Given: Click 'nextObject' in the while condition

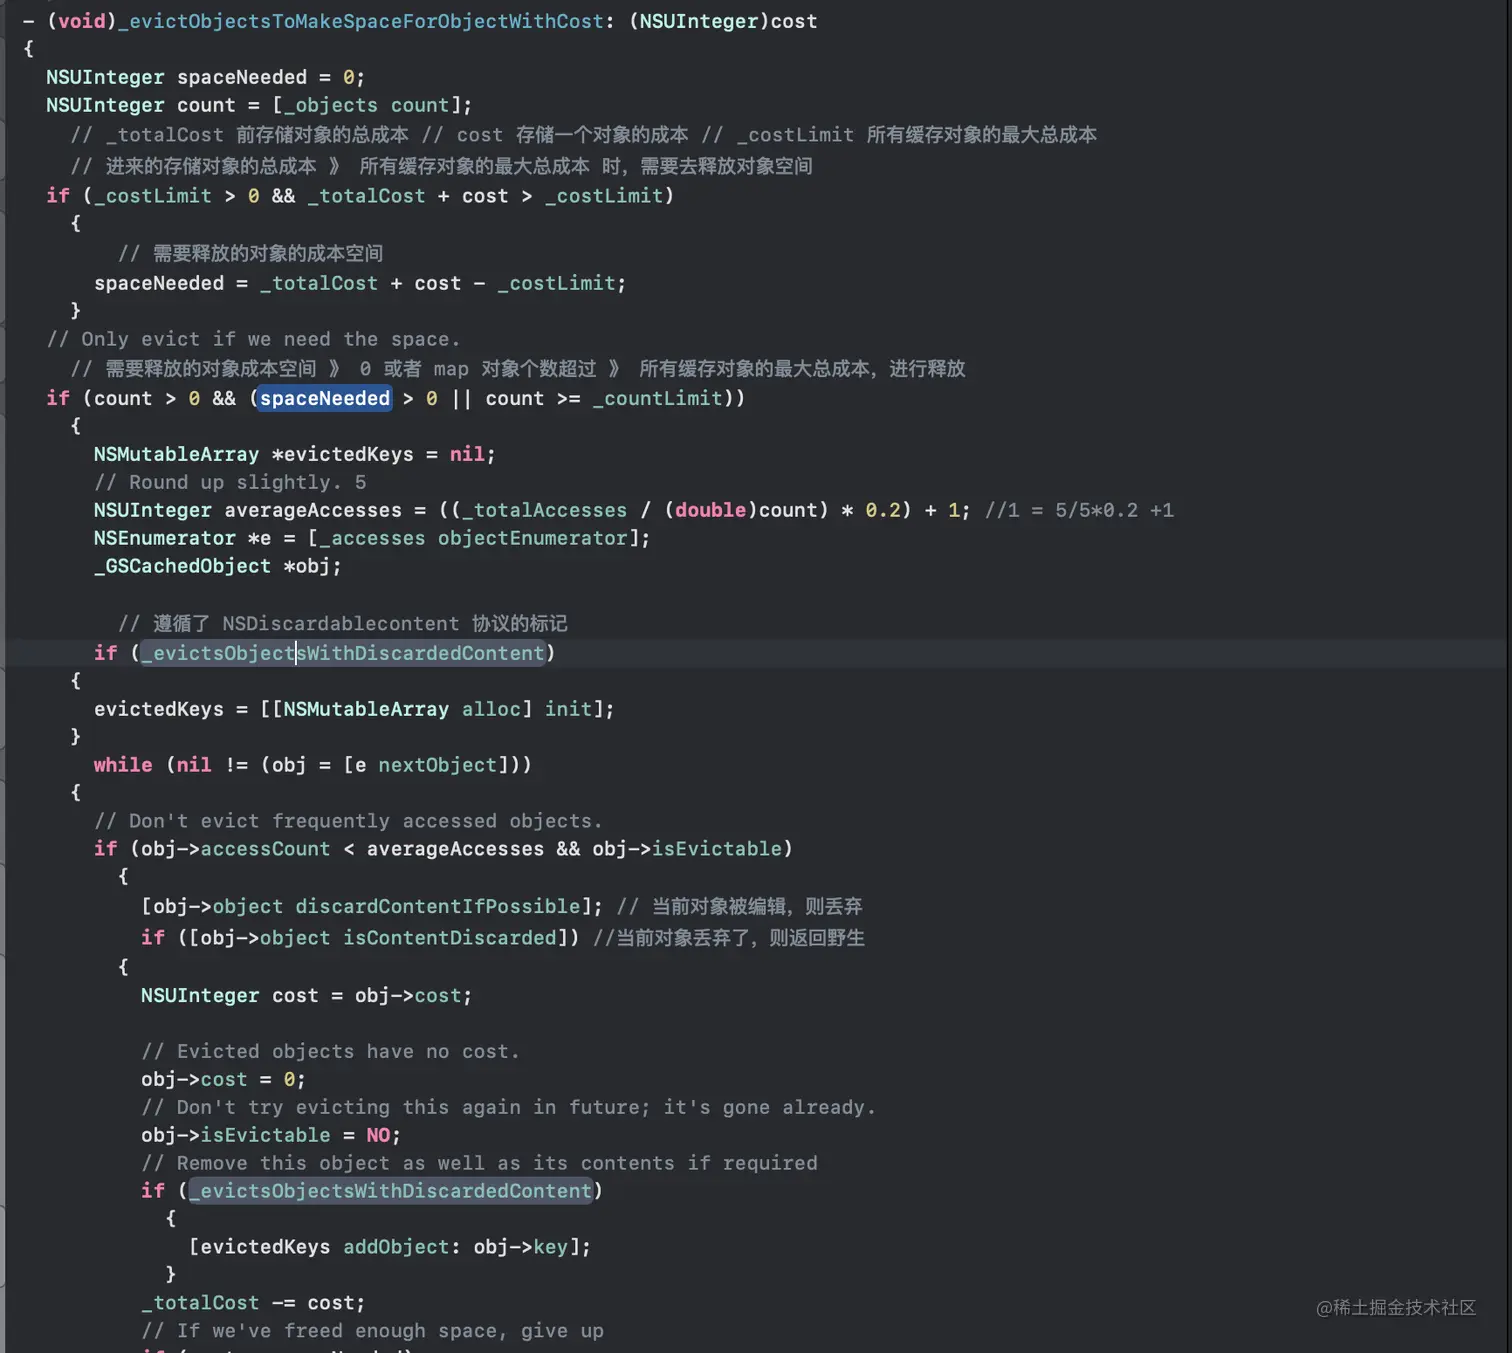Looking at the screenshot, I should [437, 765].
